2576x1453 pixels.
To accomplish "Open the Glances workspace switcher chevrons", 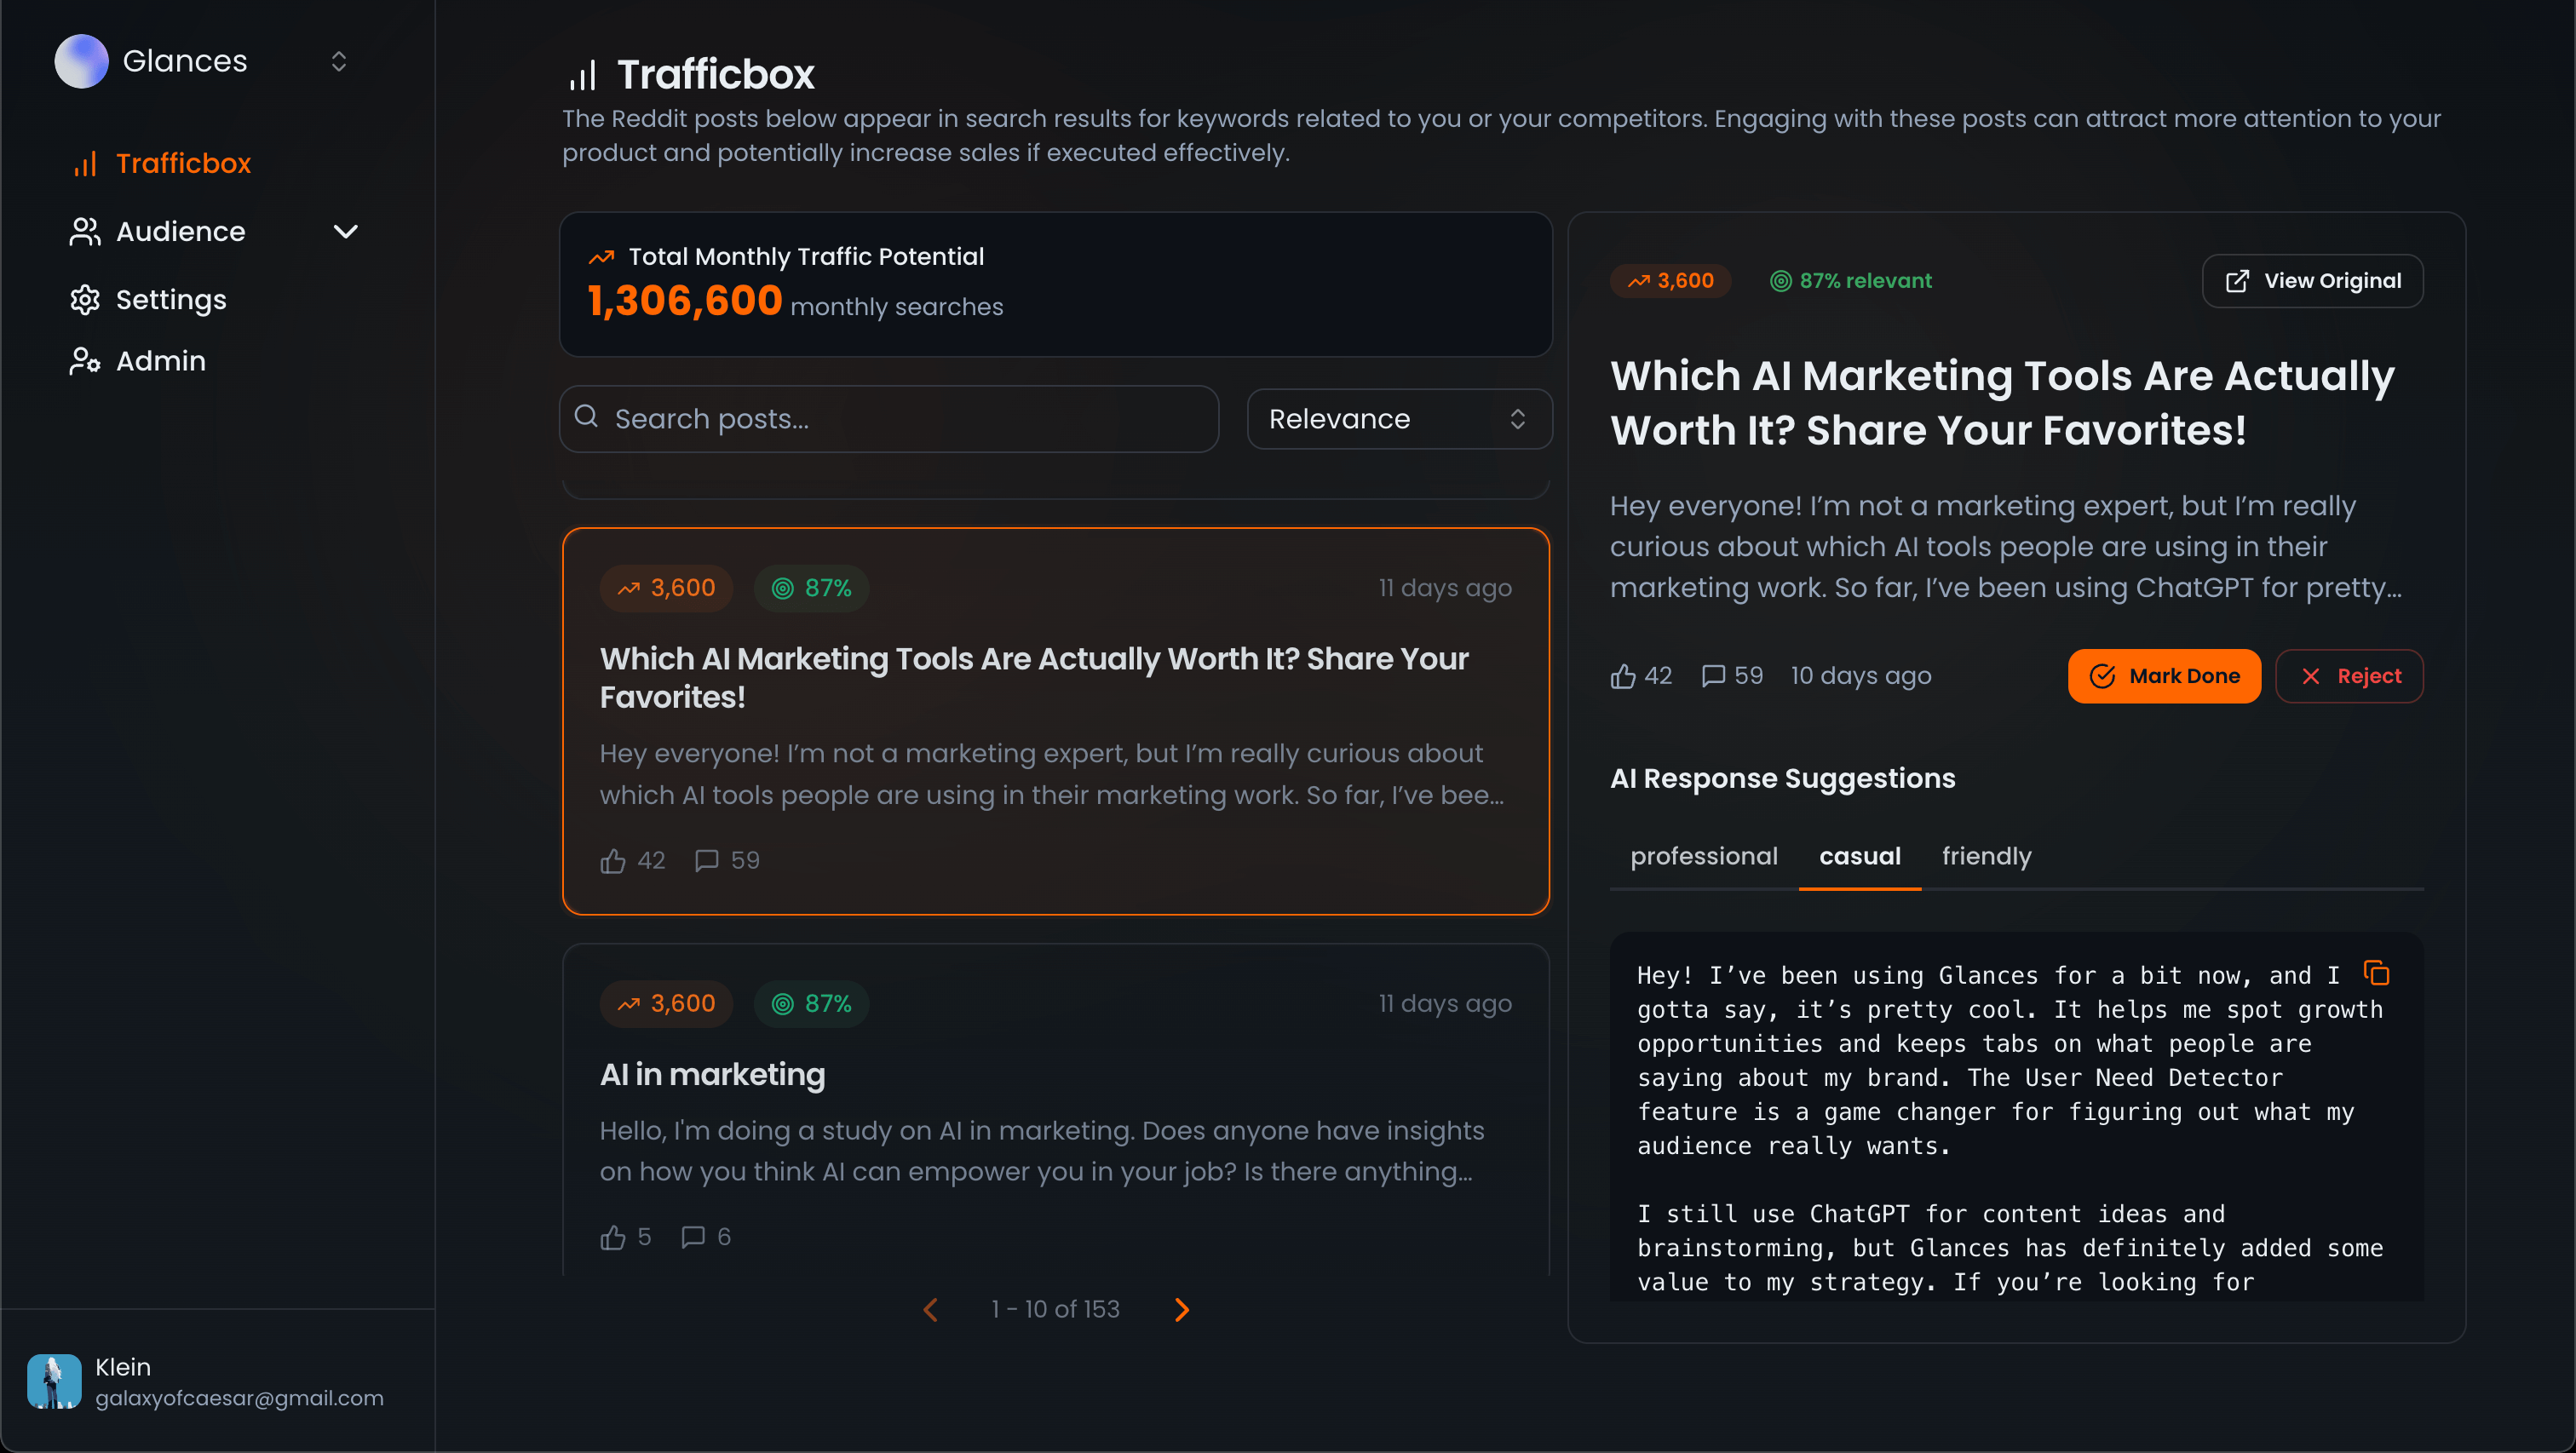I will coord(339,61).
